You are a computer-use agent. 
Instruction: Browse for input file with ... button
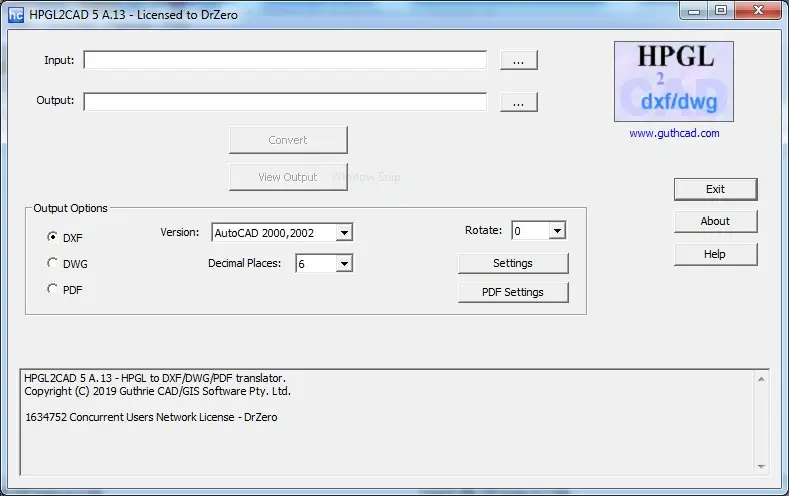[519, 60]
